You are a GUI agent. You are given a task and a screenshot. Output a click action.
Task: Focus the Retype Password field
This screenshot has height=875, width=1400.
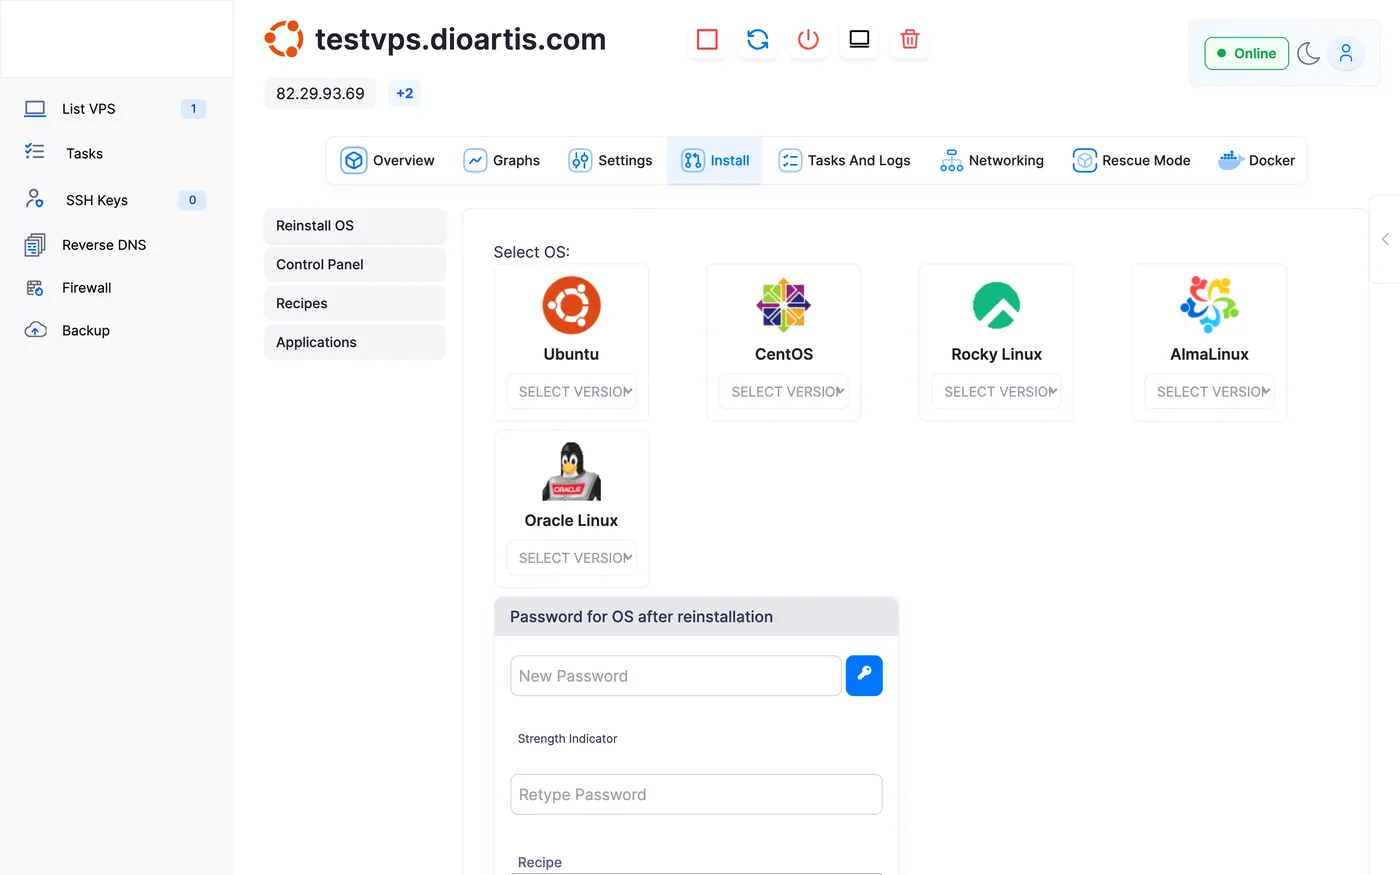coord(696,794)
